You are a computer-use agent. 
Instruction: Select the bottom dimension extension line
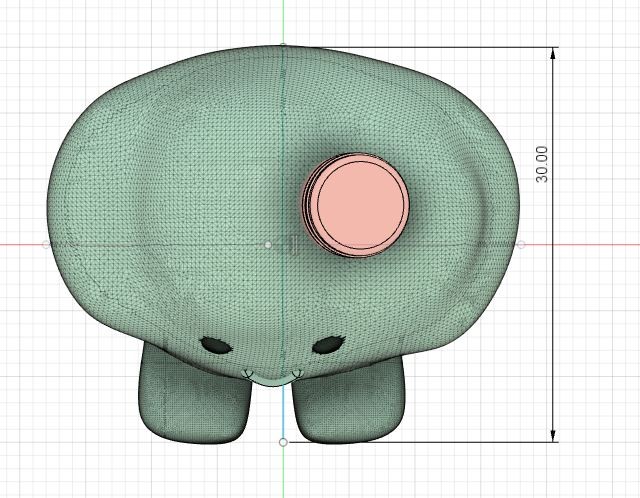[x=420, y=441]
